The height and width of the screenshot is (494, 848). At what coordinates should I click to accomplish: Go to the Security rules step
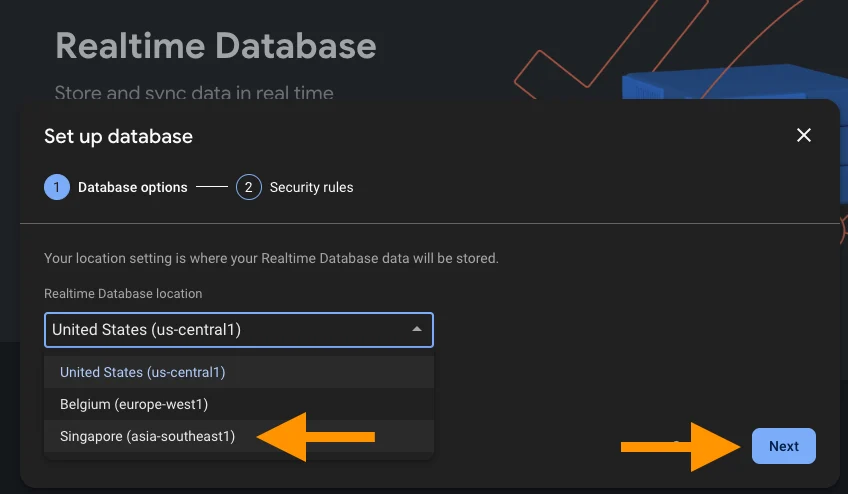click(311, 187)
